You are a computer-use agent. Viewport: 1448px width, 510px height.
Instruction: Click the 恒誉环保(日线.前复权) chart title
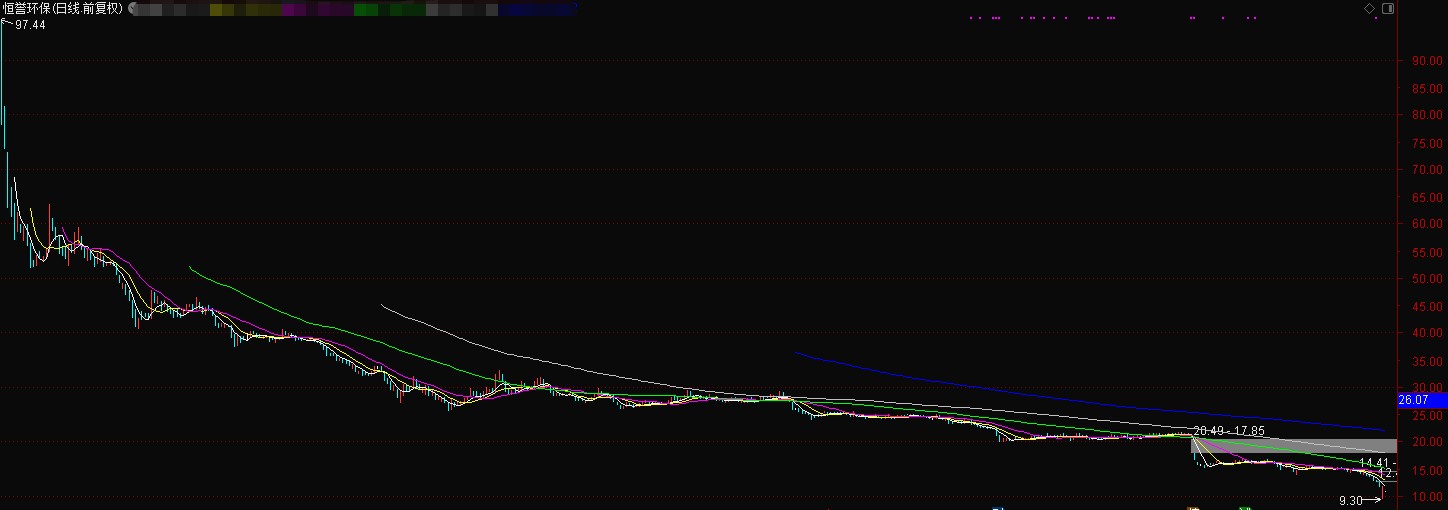63,8
